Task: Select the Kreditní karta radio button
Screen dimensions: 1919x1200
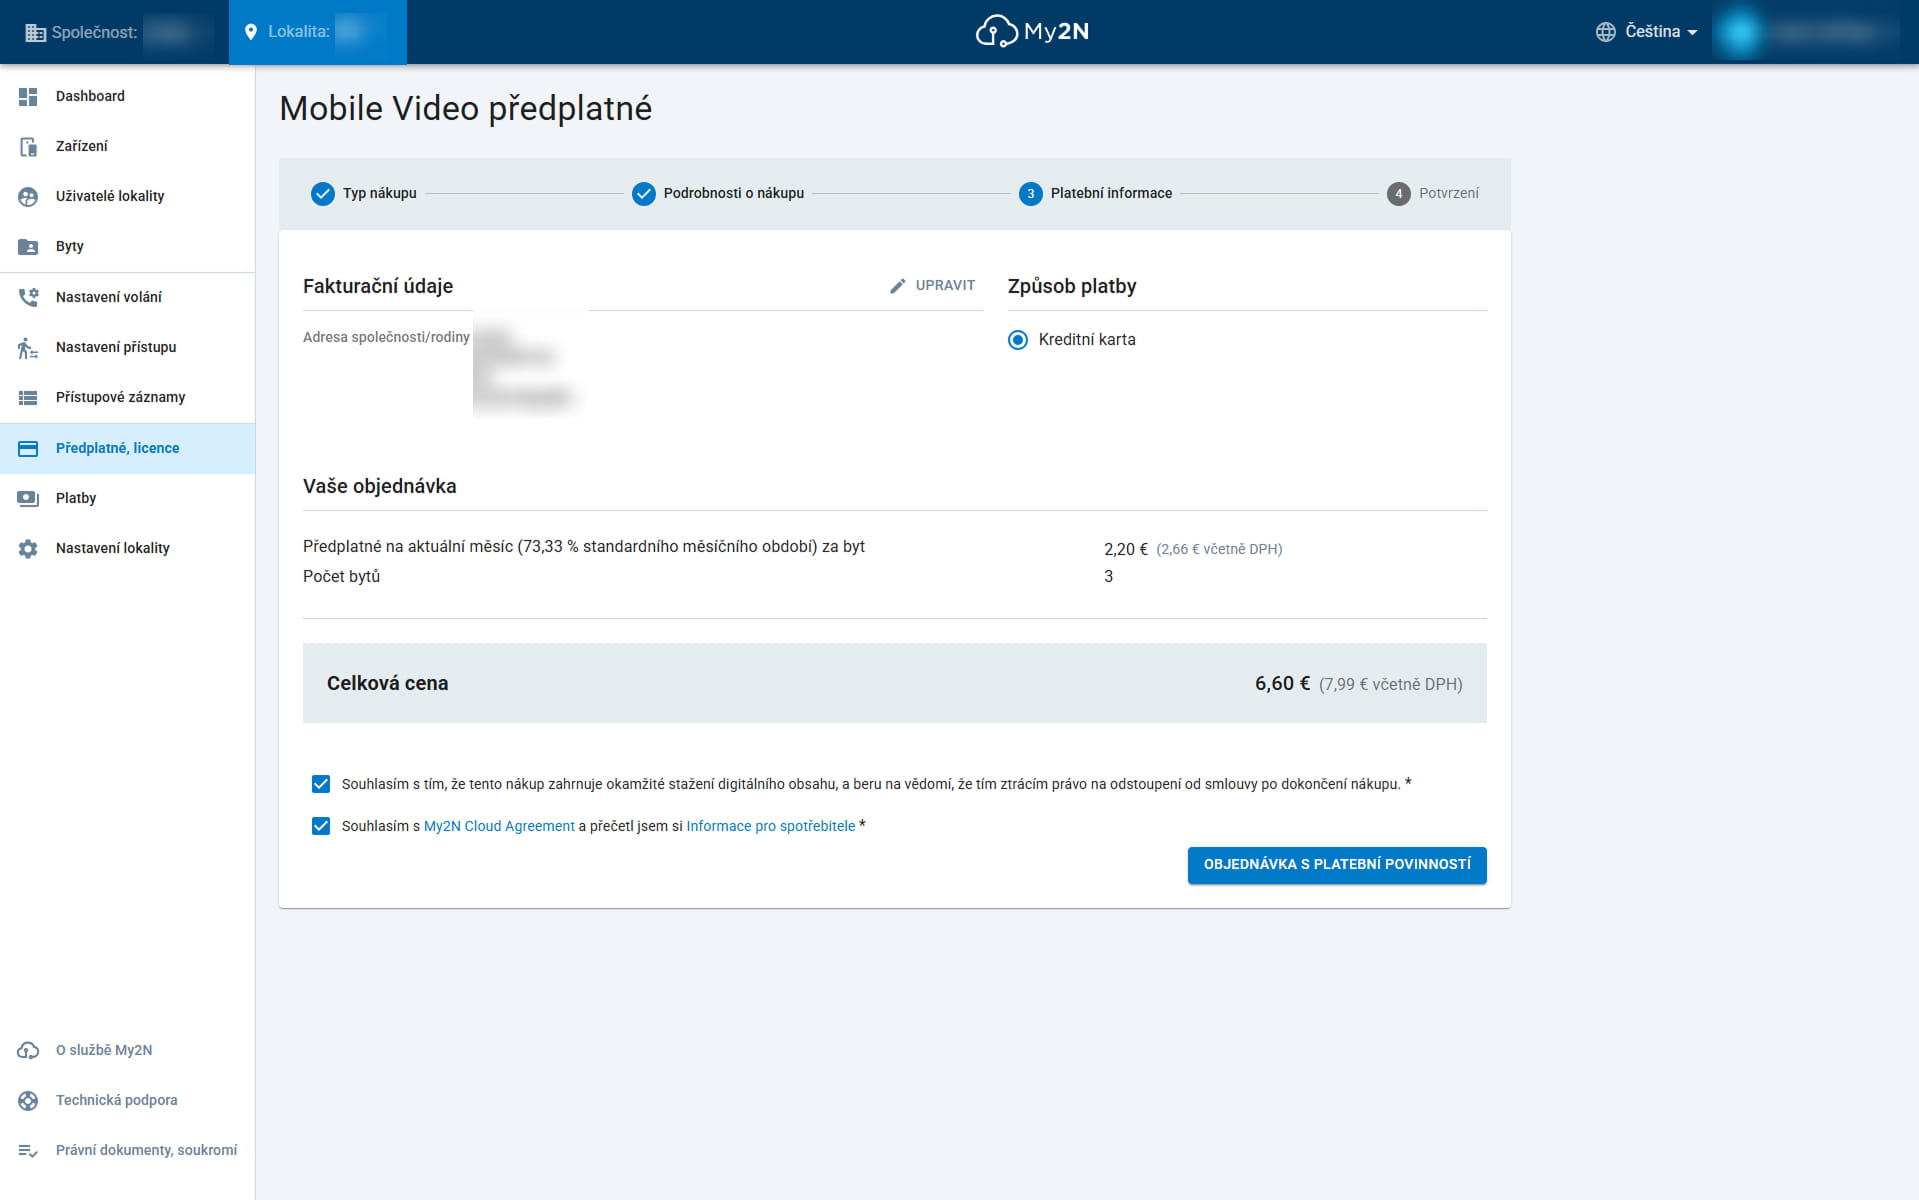Action: coord(1018,340)
